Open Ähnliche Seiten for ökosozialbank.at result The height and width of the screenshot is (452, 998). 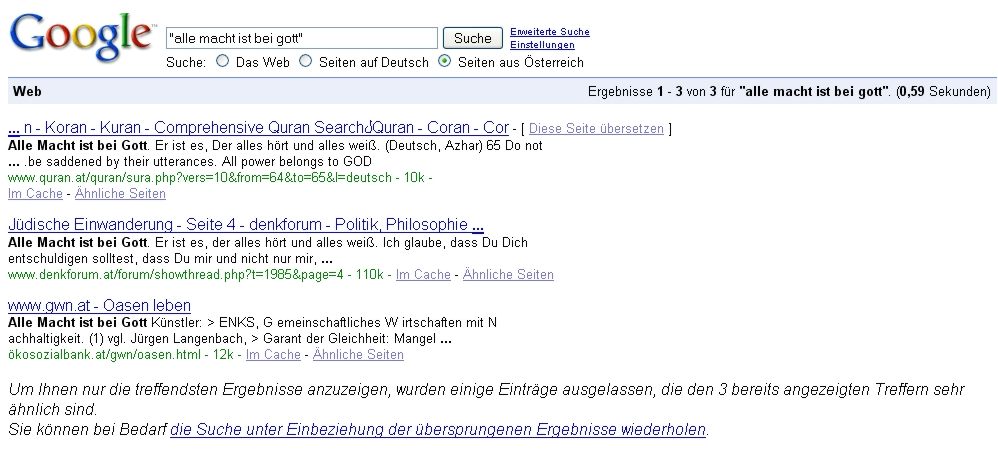tap(358, 355)
